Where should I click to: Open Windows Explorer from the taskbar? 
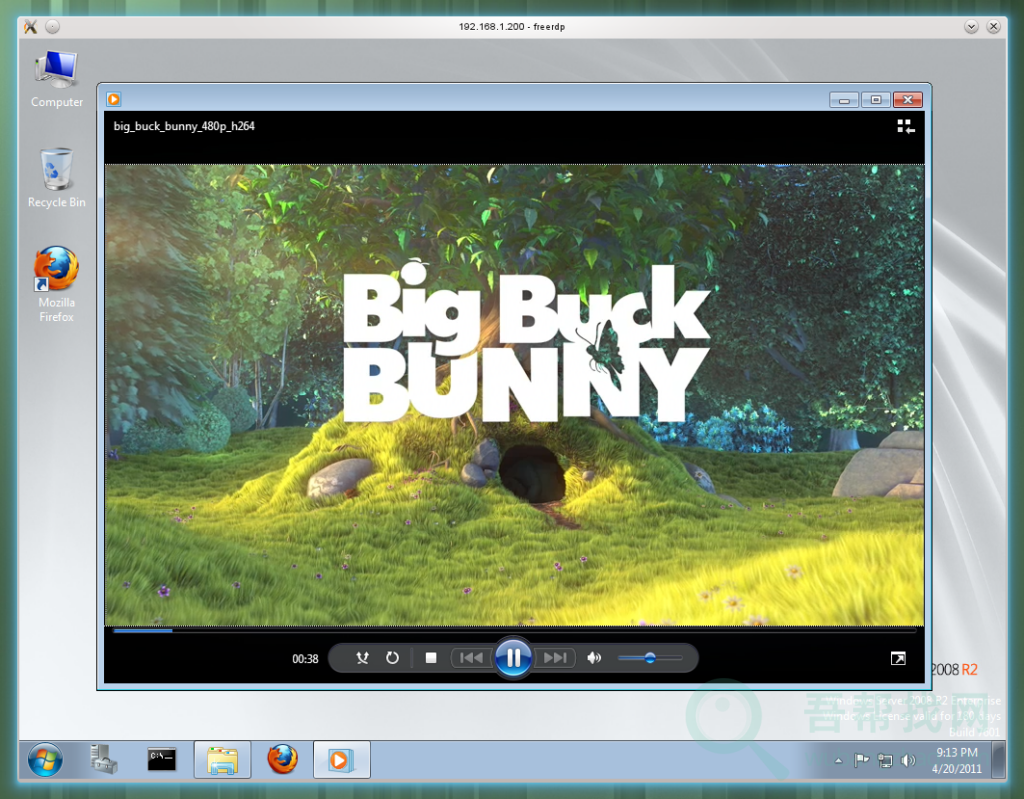point(222,760)
